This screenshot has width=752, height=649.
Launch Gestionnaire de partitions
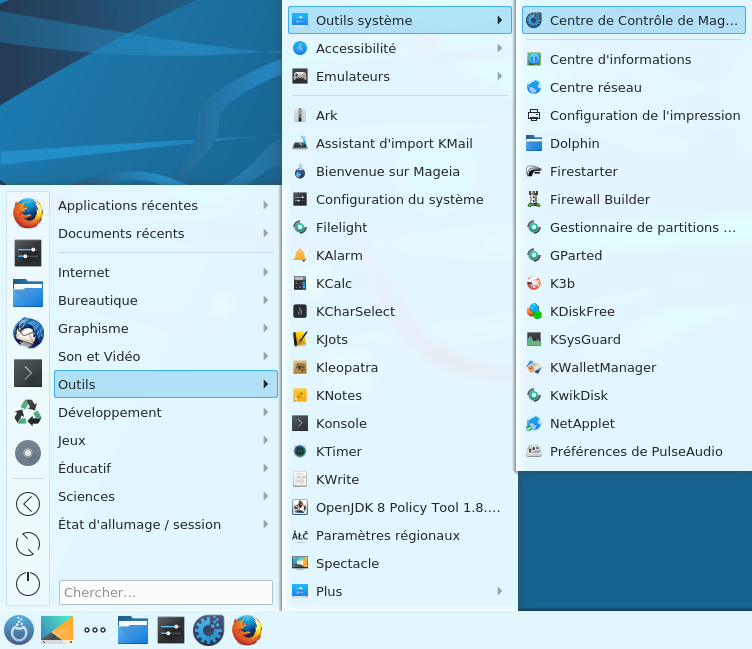[x=634, y=227]
